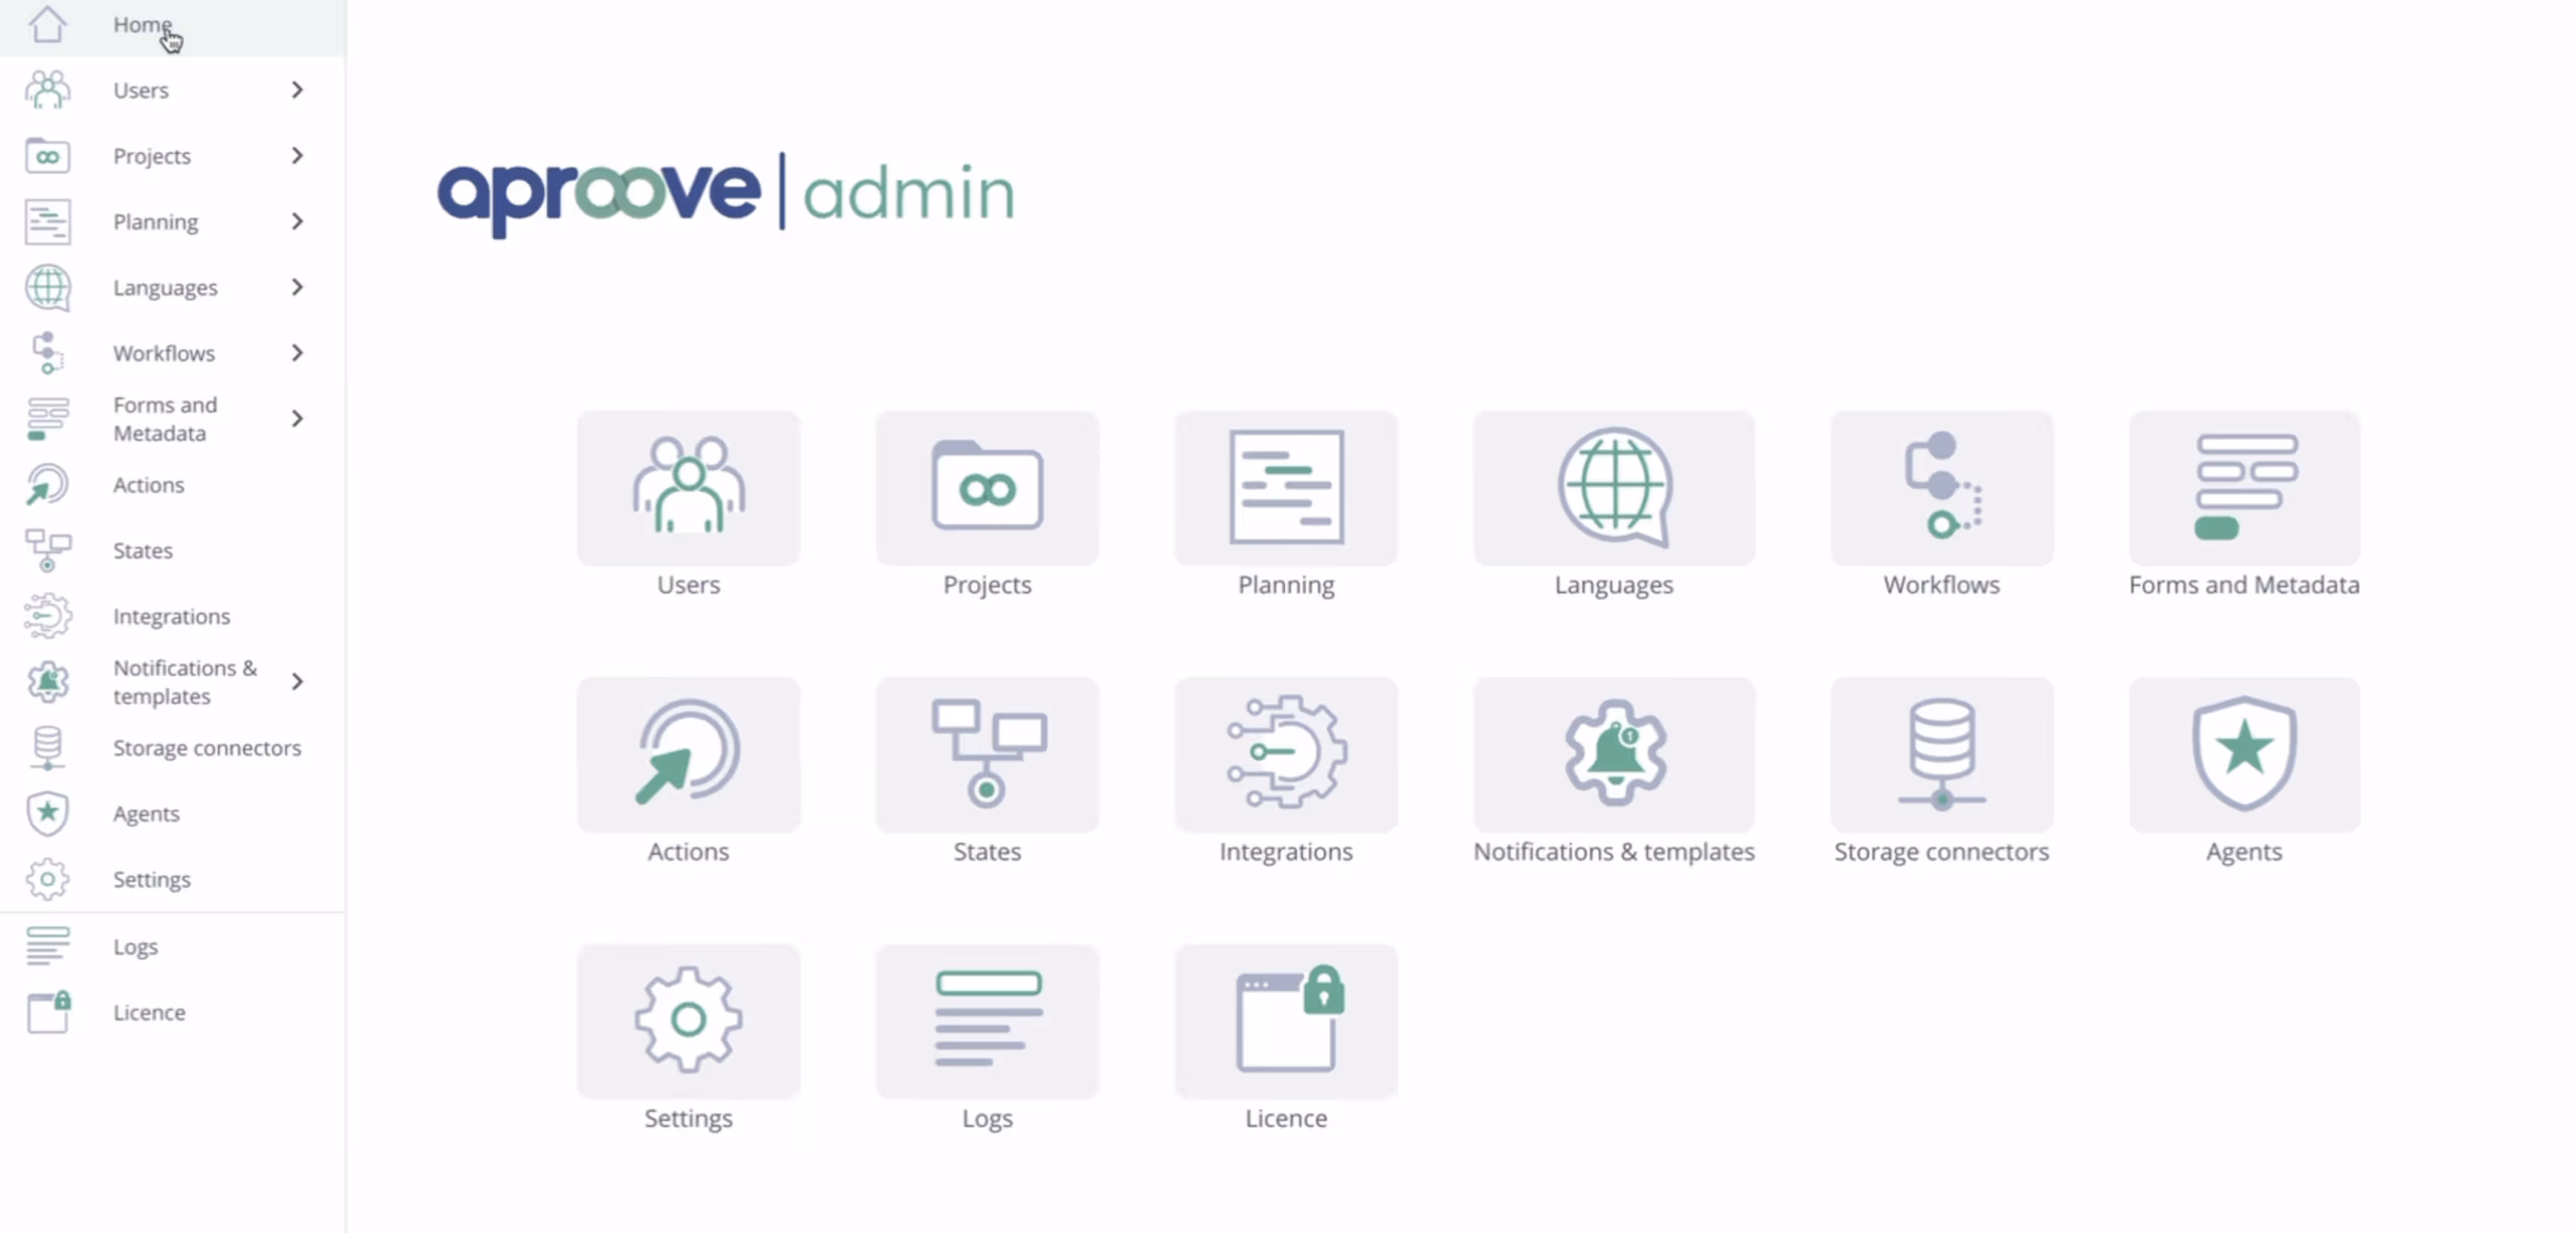2576x1233 pixels.
Task: Open the Storage connectors tile
Action: (1942, 755)
